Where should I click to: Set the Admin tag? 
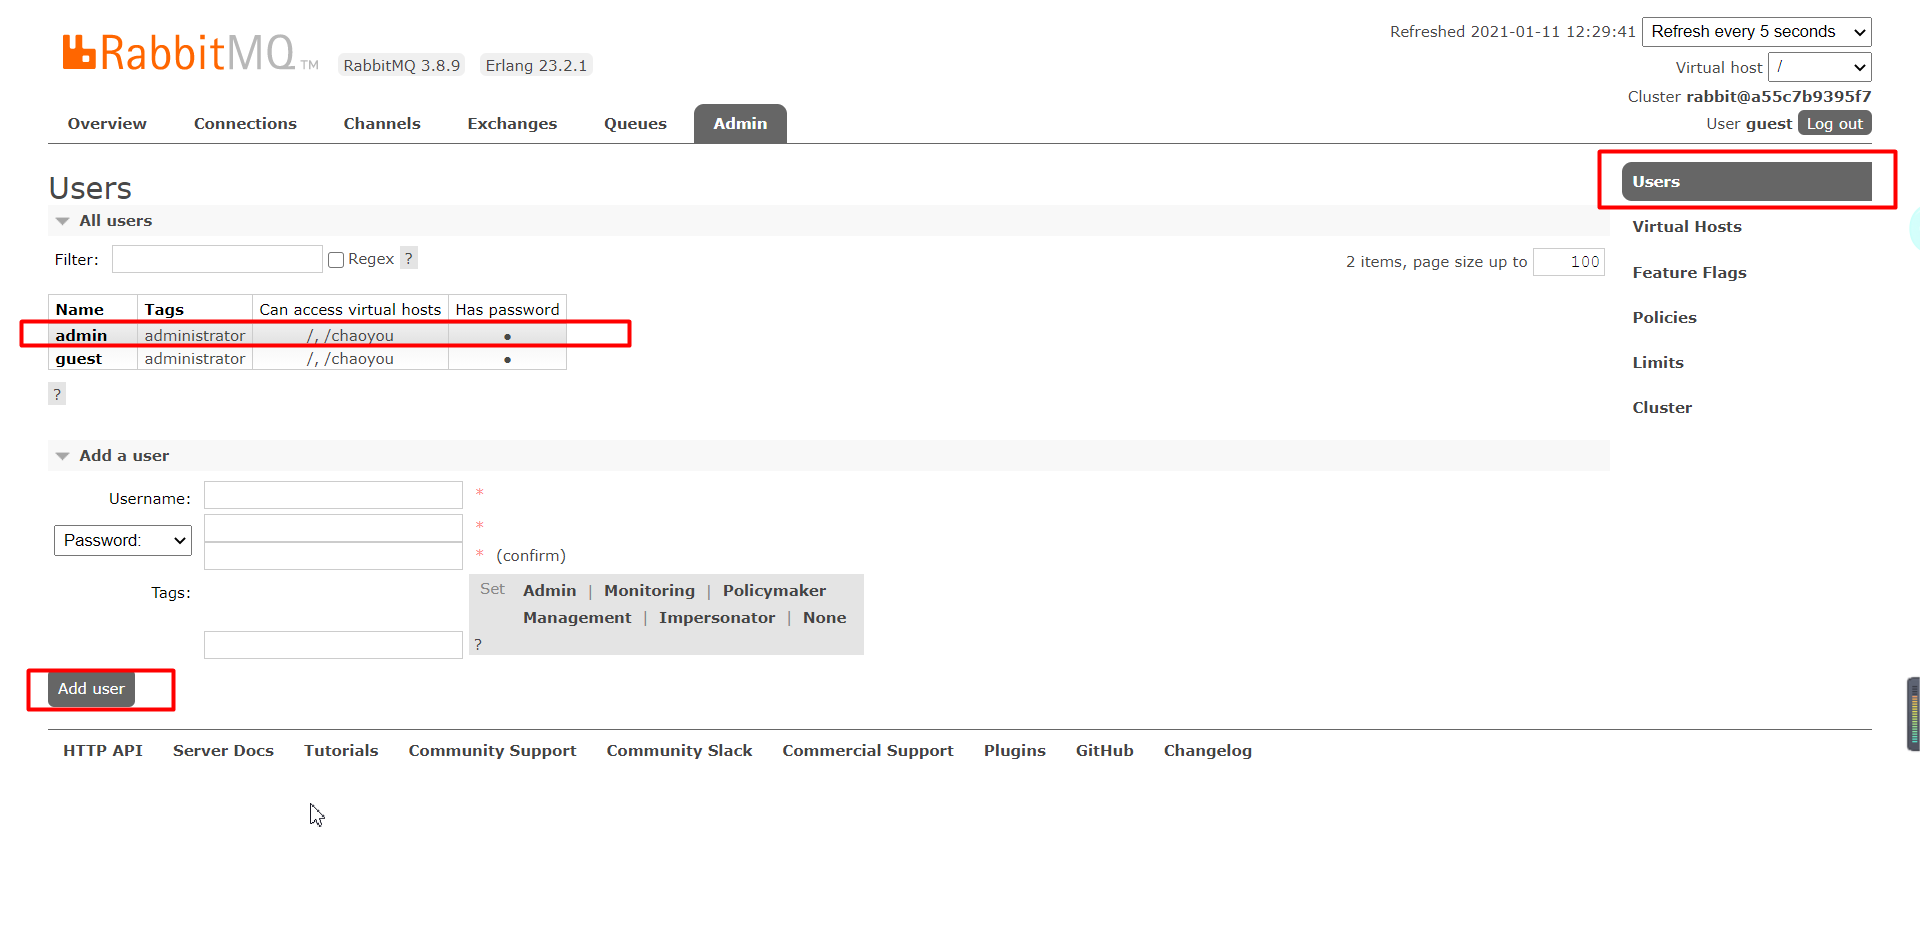click(x=549, y=591)
